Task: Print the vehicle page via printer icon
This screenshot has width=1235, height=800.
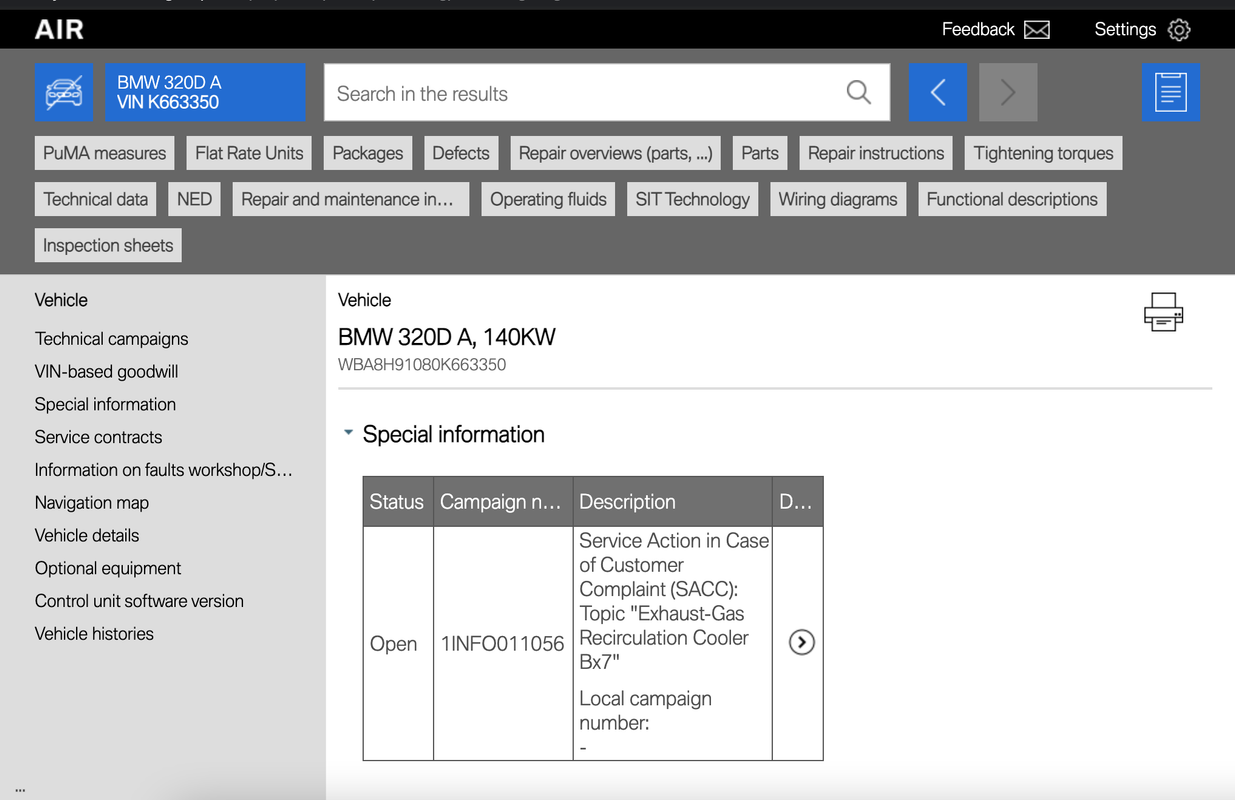Action: pos(1163,312)
